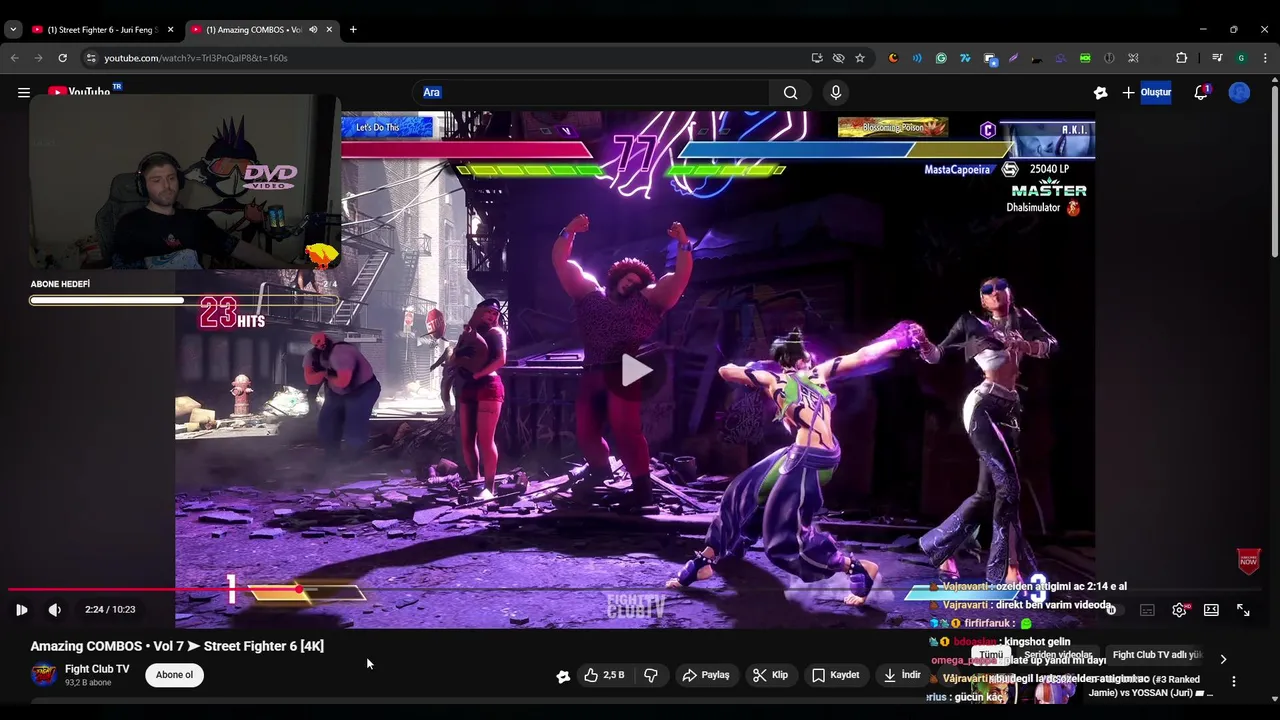
Task: Open Grammarly extension icon
Action: 941,58
